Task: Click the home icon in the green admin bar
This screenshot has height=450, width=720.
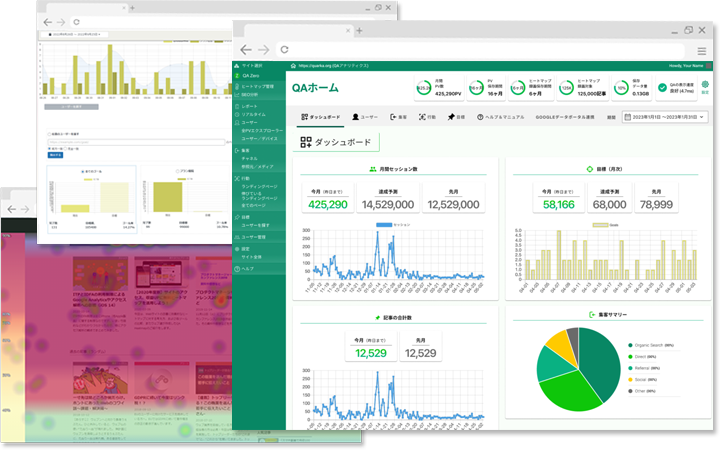Action: click(x=293, y=66)
